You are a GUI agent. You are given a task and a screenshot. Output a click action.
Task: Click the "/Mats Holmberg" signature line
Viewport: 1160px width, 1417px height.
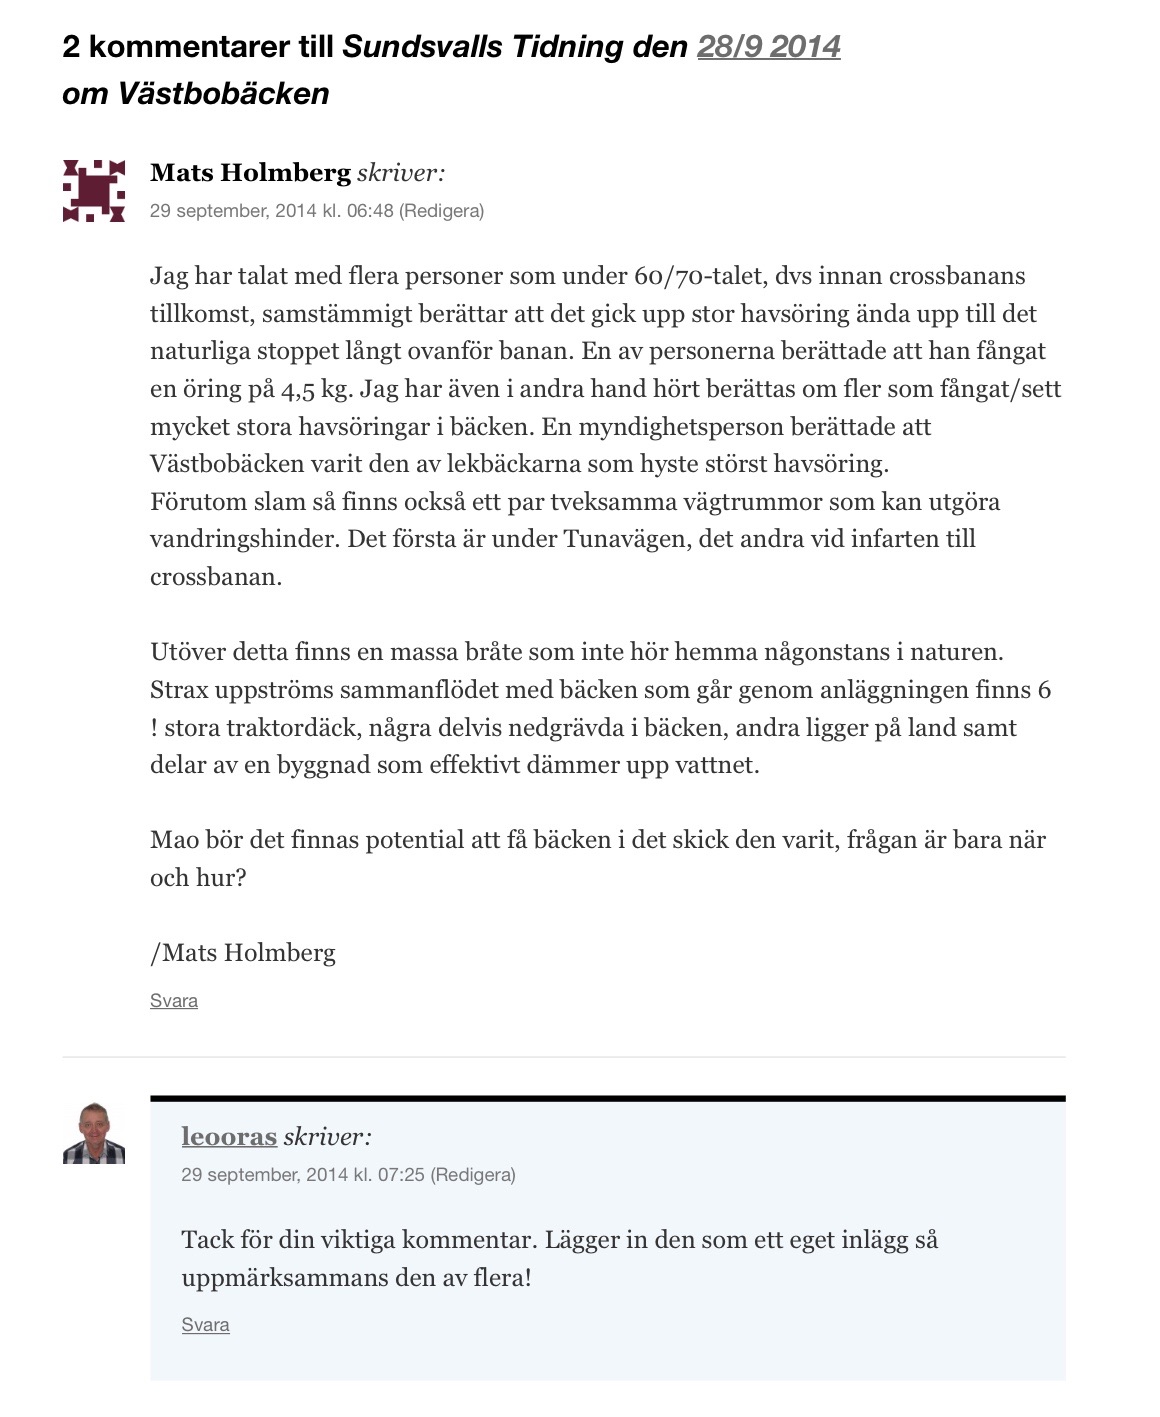click(243, 953)
